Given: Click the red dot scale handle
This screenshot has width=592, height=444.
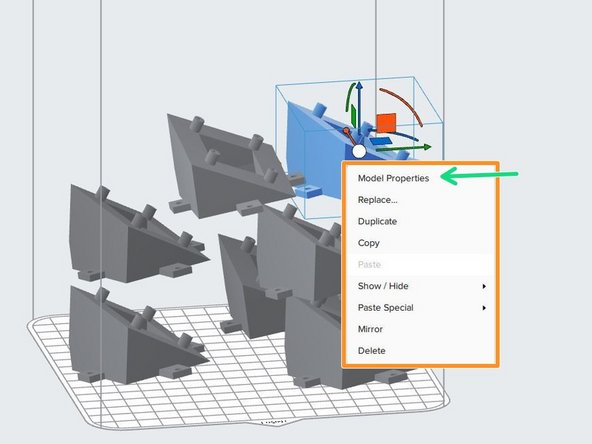Looking at the screenshot, I should pyautogui.click(x=346, y=131).
